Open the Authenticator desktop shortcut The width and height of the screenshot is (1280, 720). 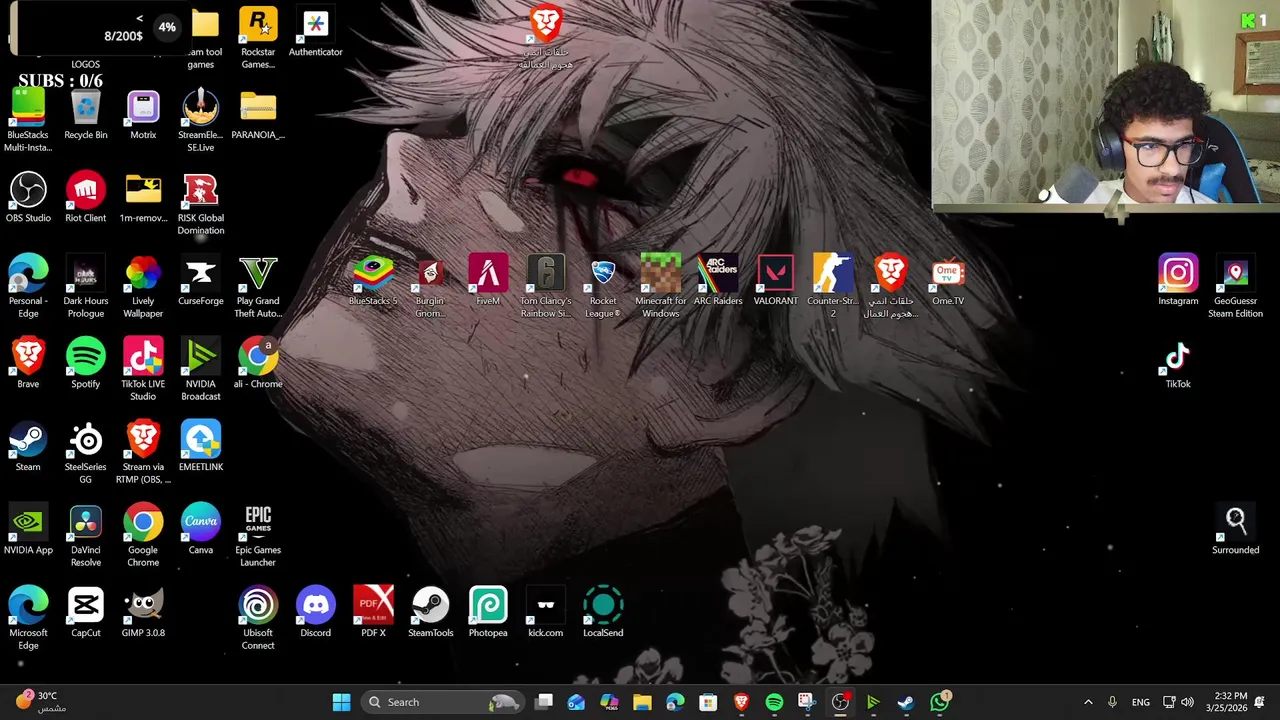point(315,32)
